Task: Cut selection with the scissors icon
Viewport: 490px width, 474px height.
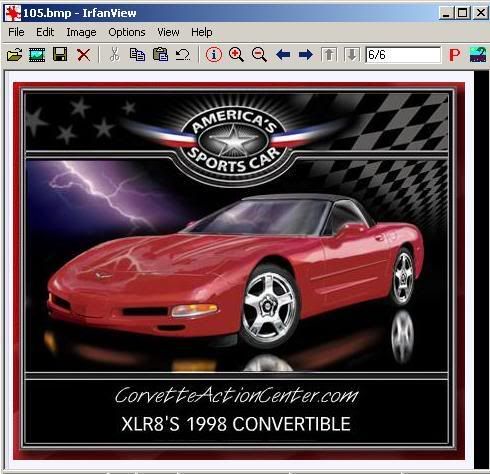Action: coord(115,54)
